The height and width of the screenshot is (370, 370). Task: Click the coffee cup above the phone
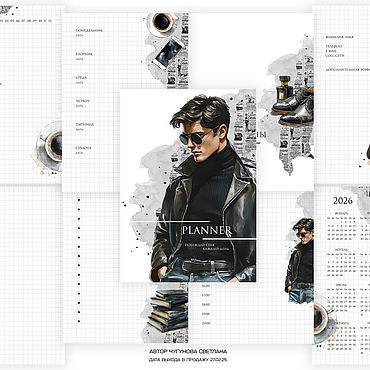[162, 23]
